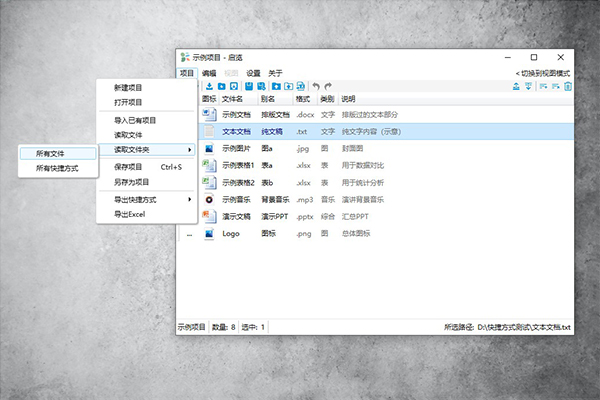Select 所有文件 in the submenu

tap(58, 153)
